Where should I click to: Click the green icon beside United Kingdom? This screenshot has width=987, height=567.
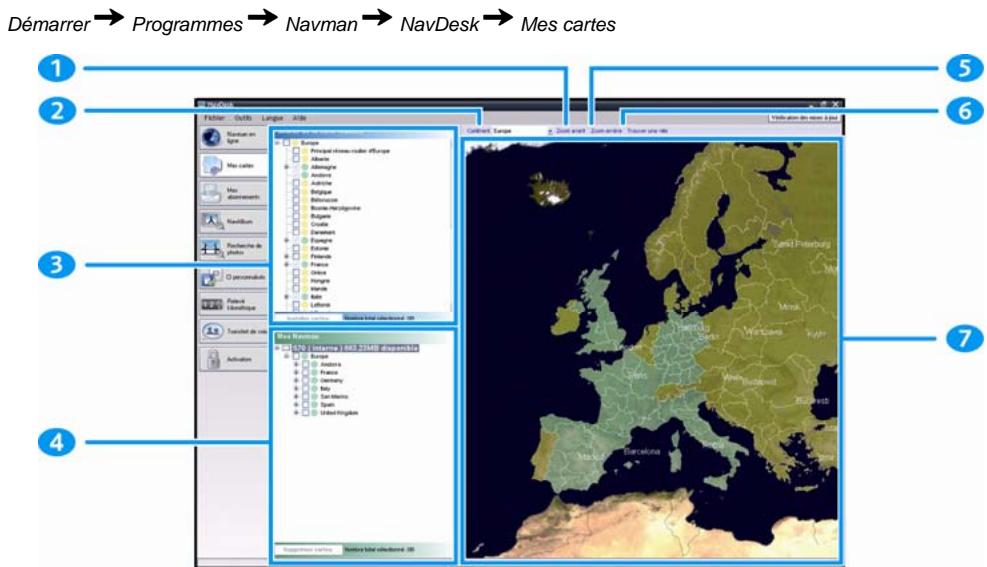[x=315, y=413]
